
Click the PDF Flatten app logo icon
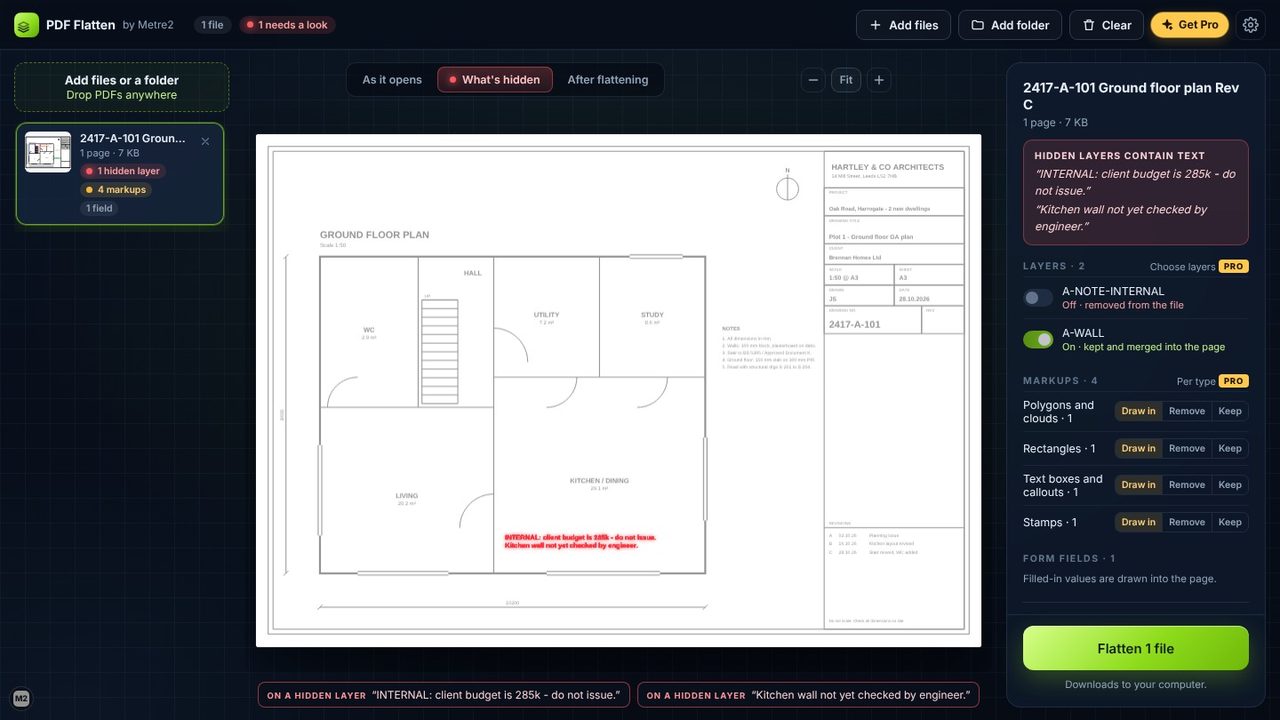tap(26, 25)
